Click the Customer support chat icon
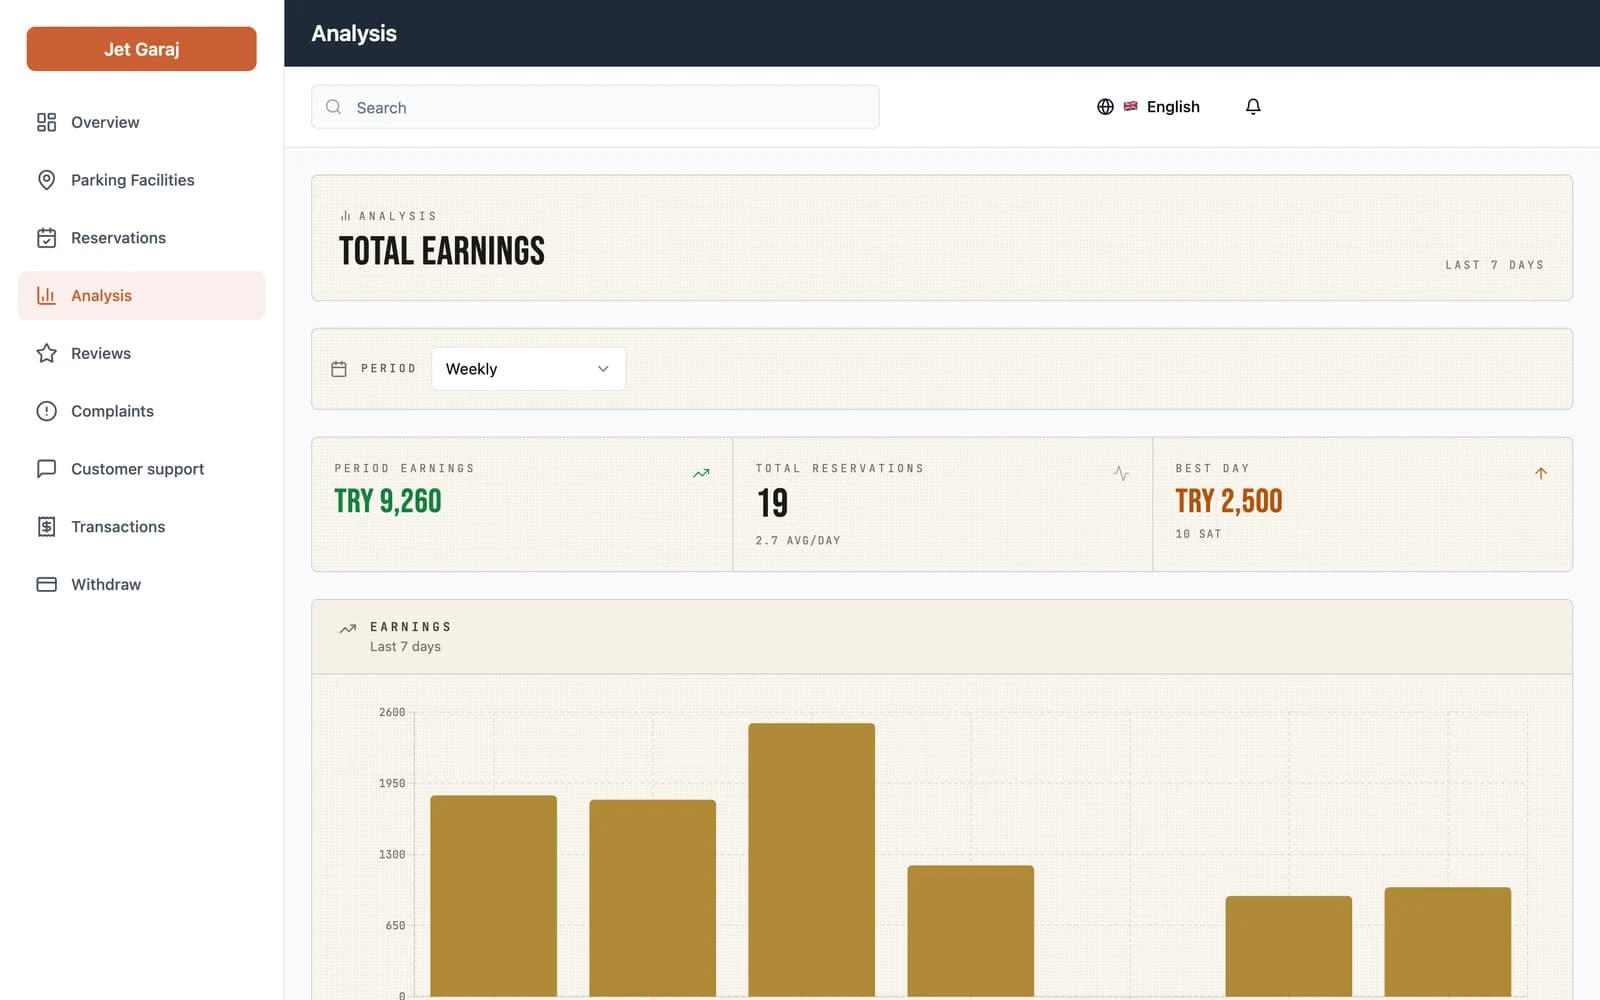The width and height of the screenshot is (1600, 1000). 46,469
